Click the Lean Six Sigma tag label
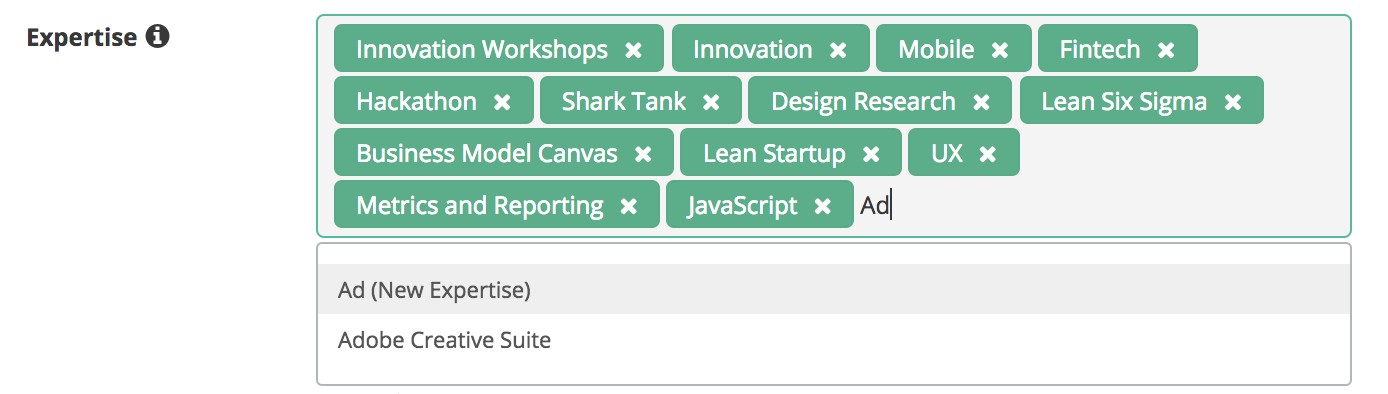 1124,101
